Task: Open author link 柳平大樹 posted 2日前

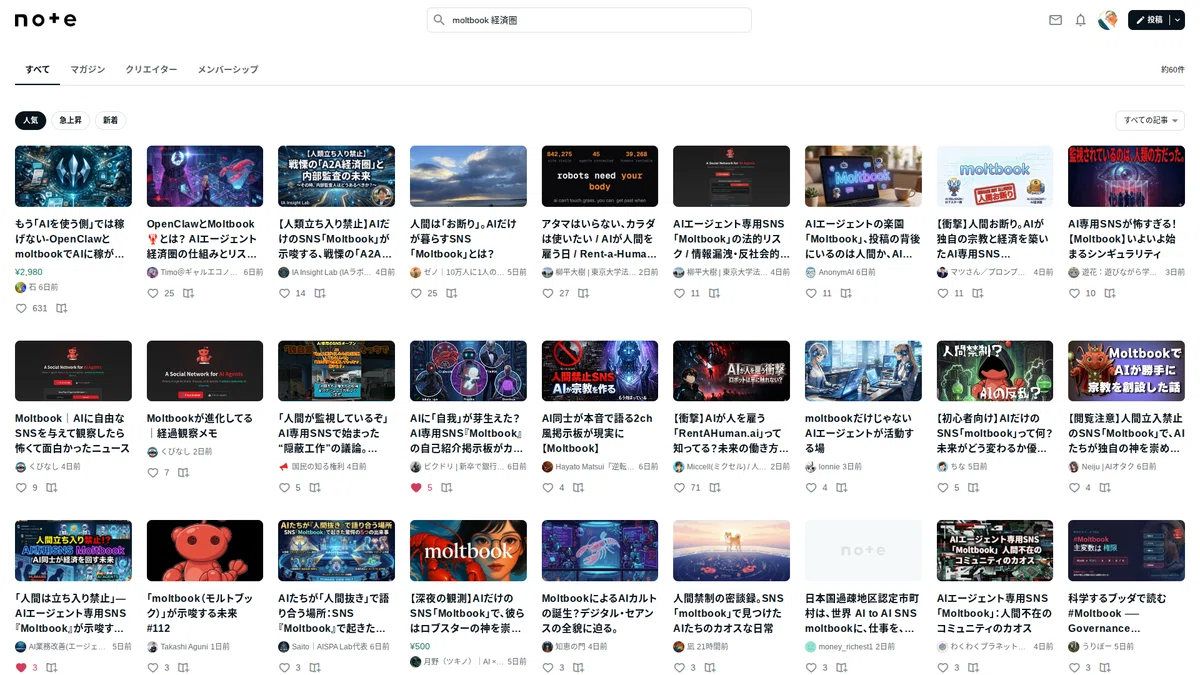Action: 595,272
